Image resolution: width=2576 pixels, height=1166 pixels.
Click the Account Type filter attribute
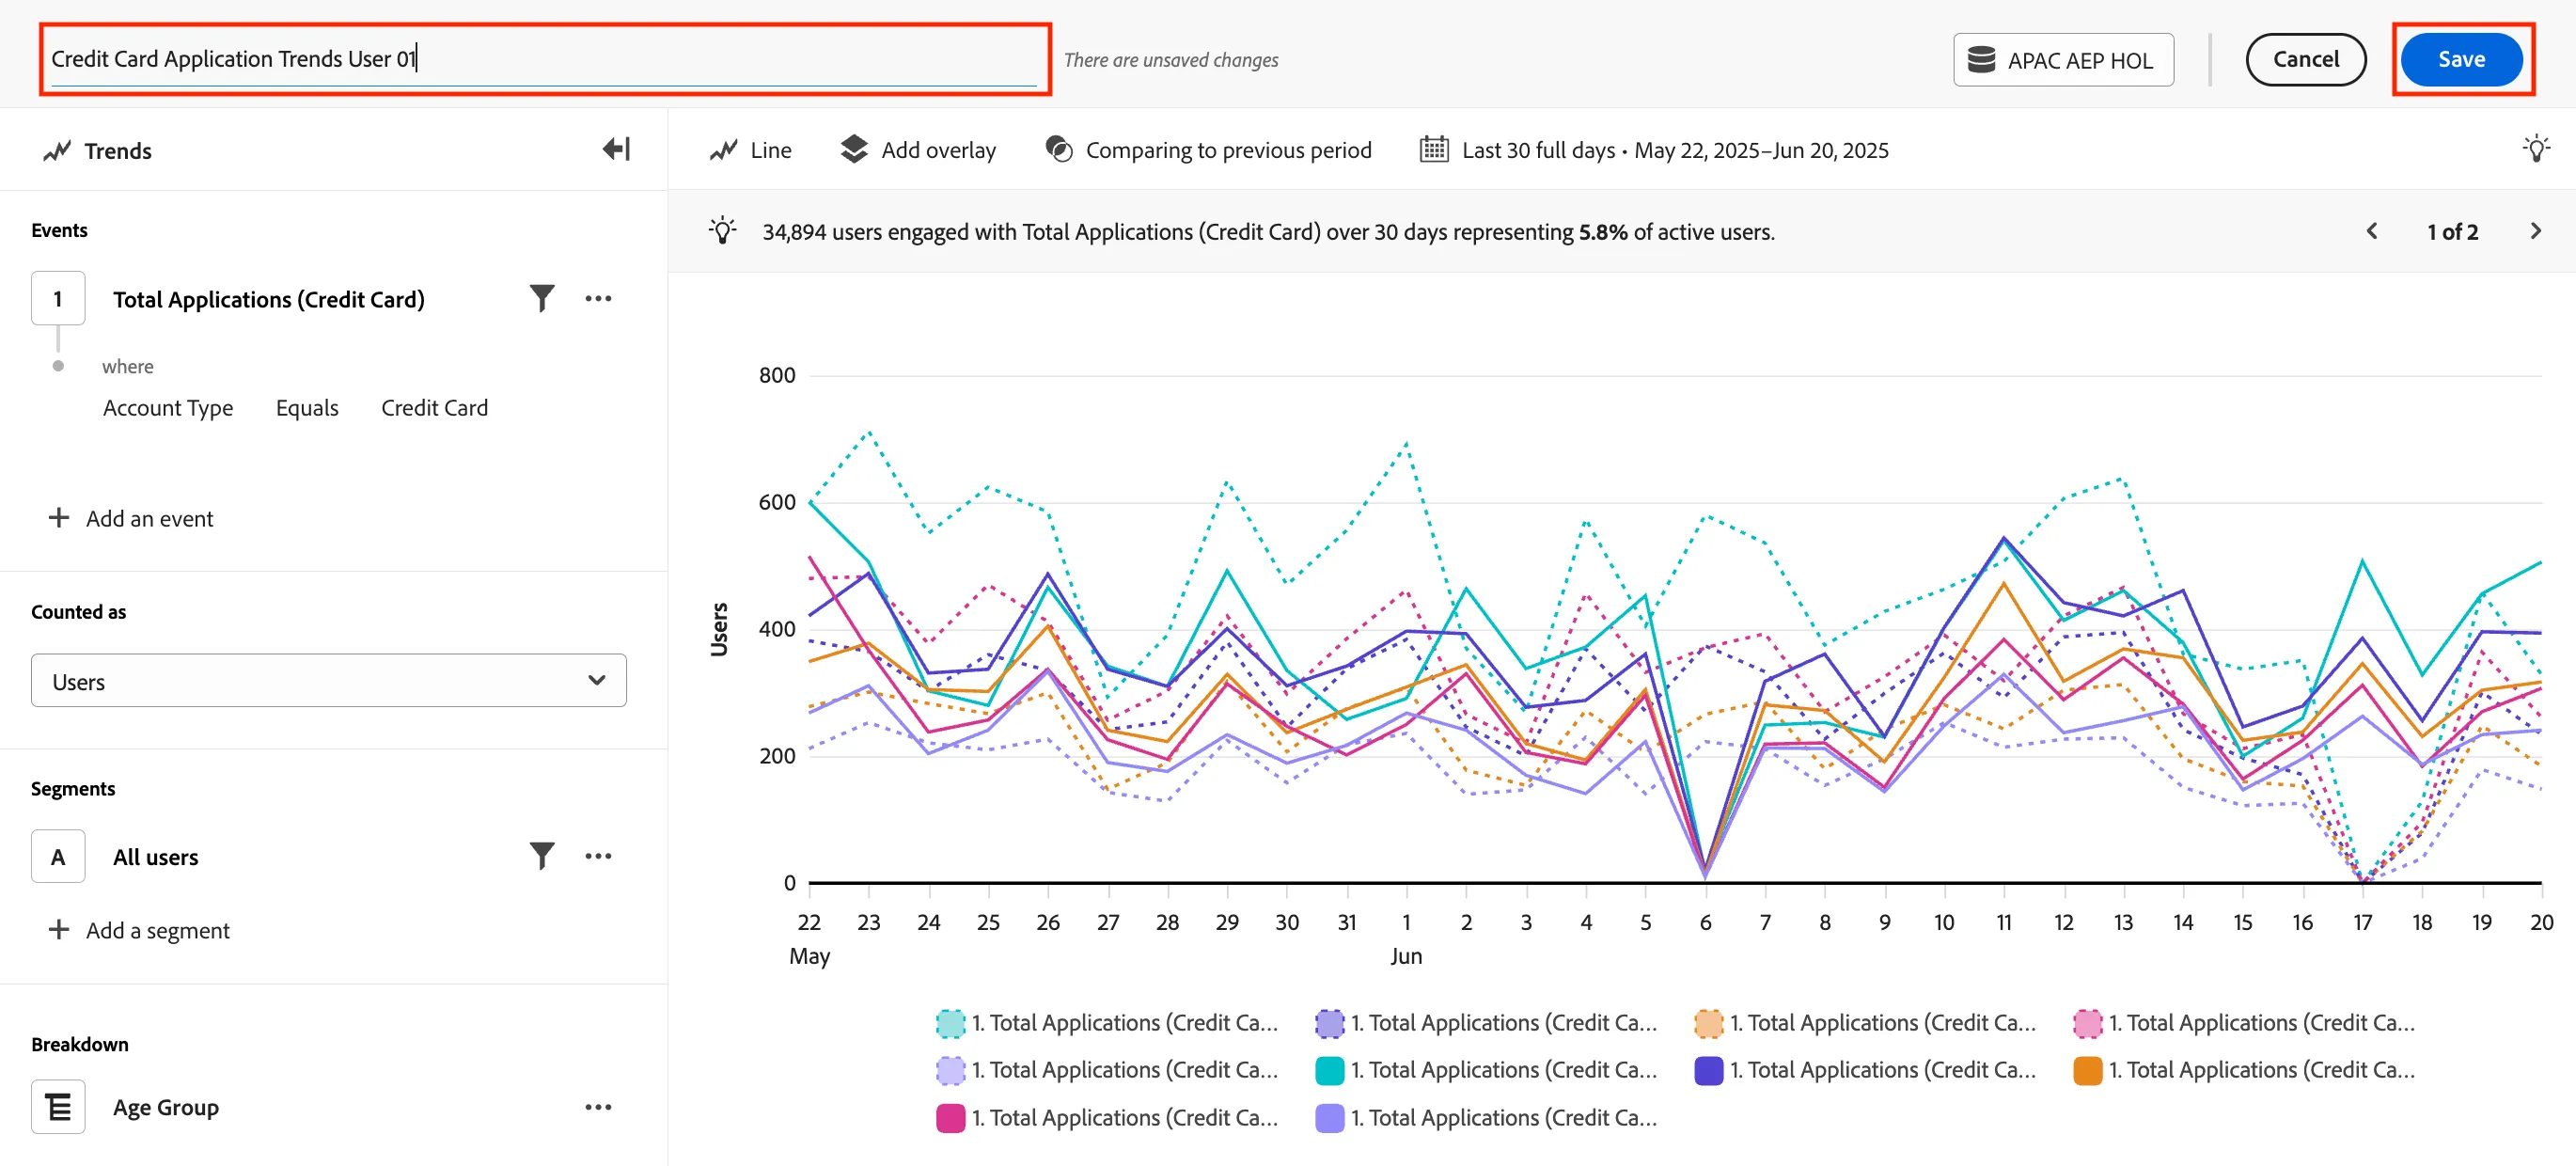pos(168,408)
